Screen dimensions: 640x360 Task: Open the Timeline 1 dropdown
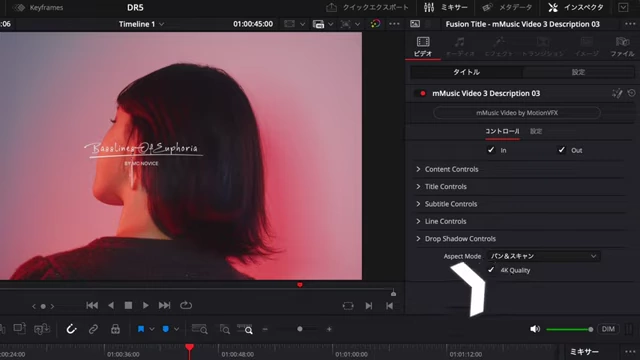(141, 24)
